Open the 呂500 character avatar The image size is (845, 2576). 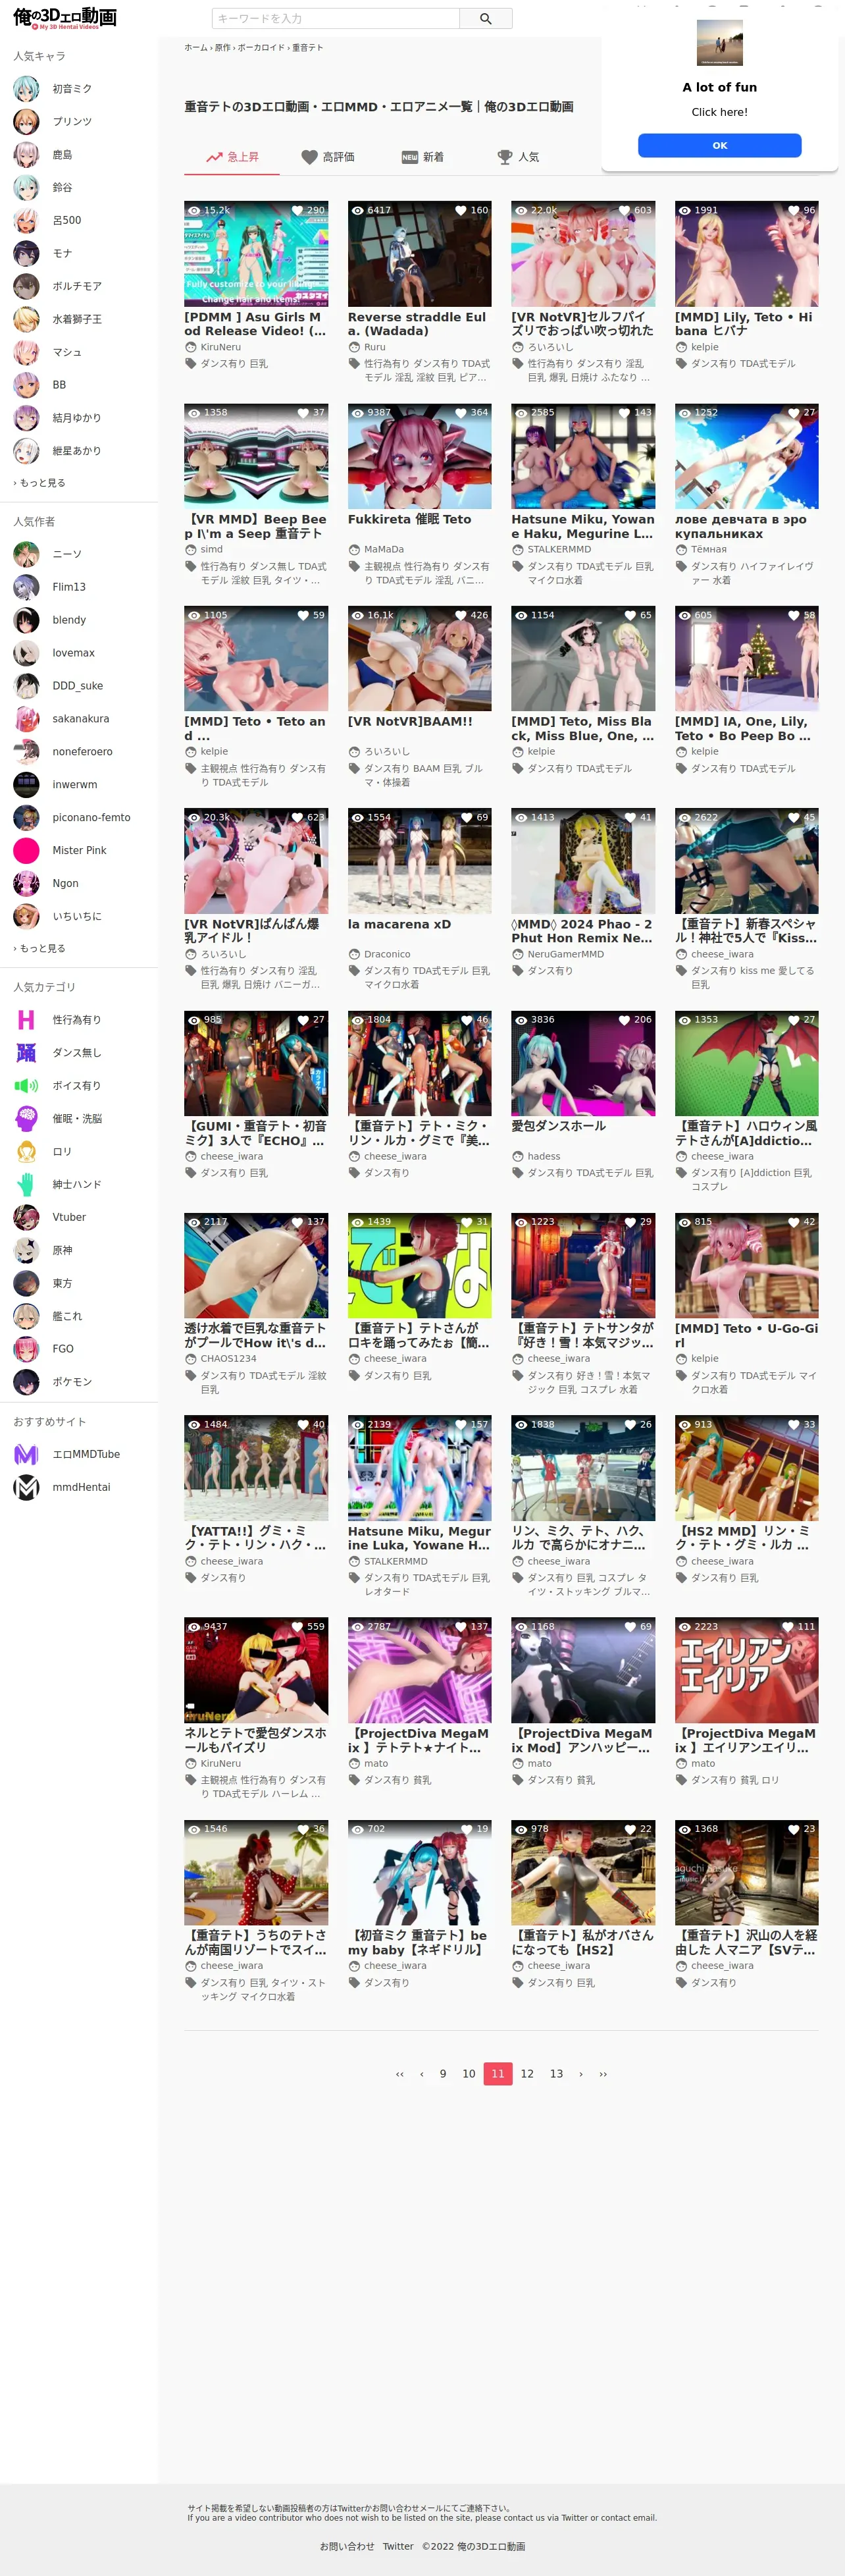(26, 221)
